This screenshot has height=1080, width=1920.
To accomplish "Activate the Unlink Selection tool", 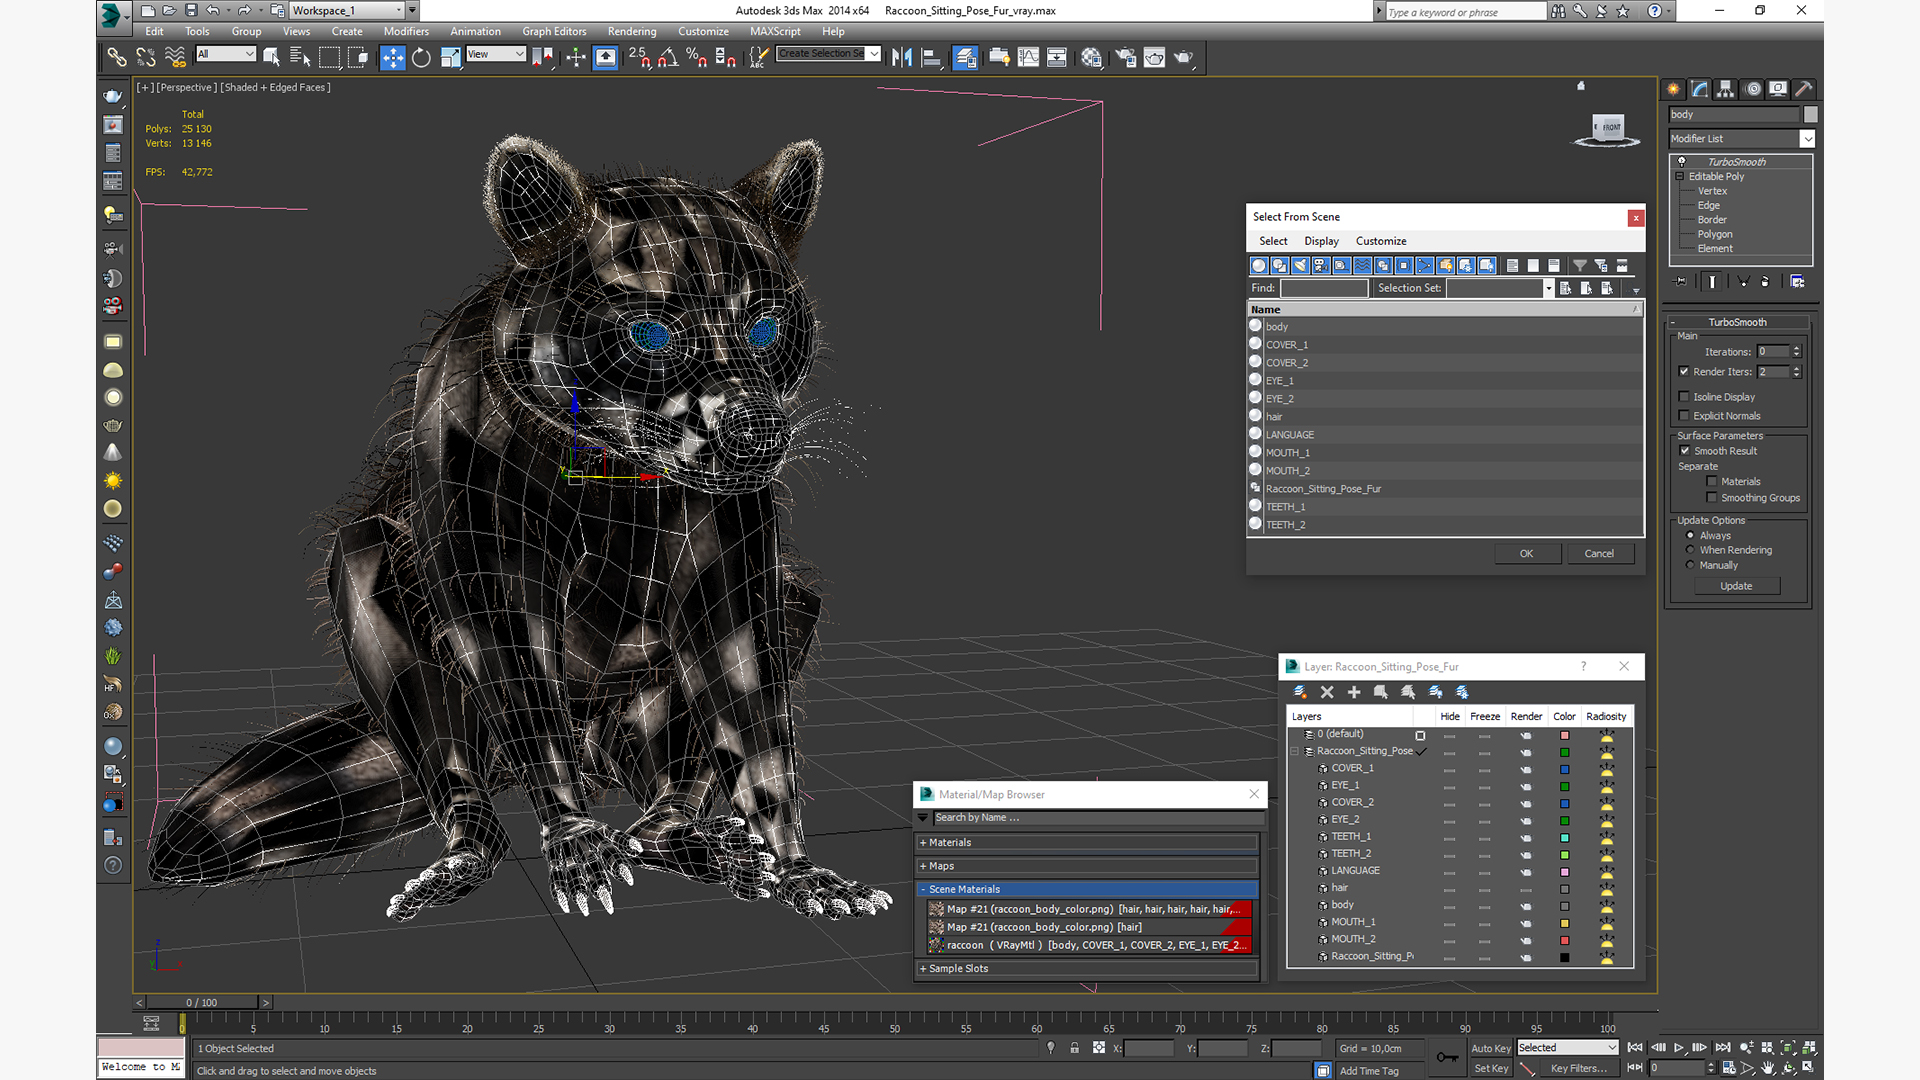I will pos(146,57).
